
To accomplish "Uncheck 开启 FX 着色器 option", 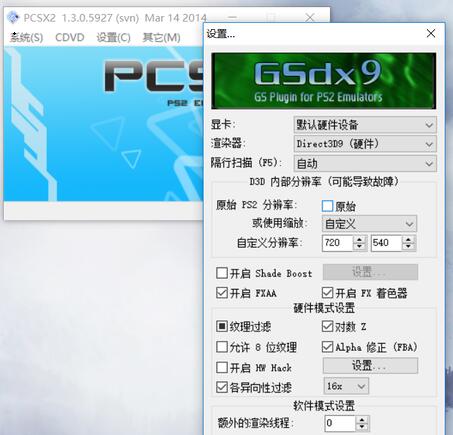I will click(327, 293).
